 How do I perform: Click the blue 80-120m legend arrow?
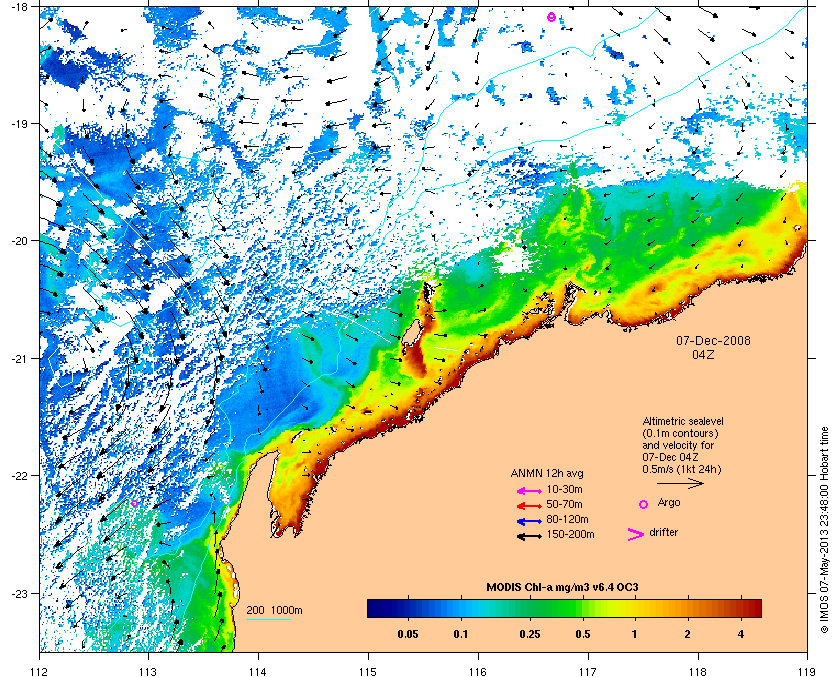[530, 521]
